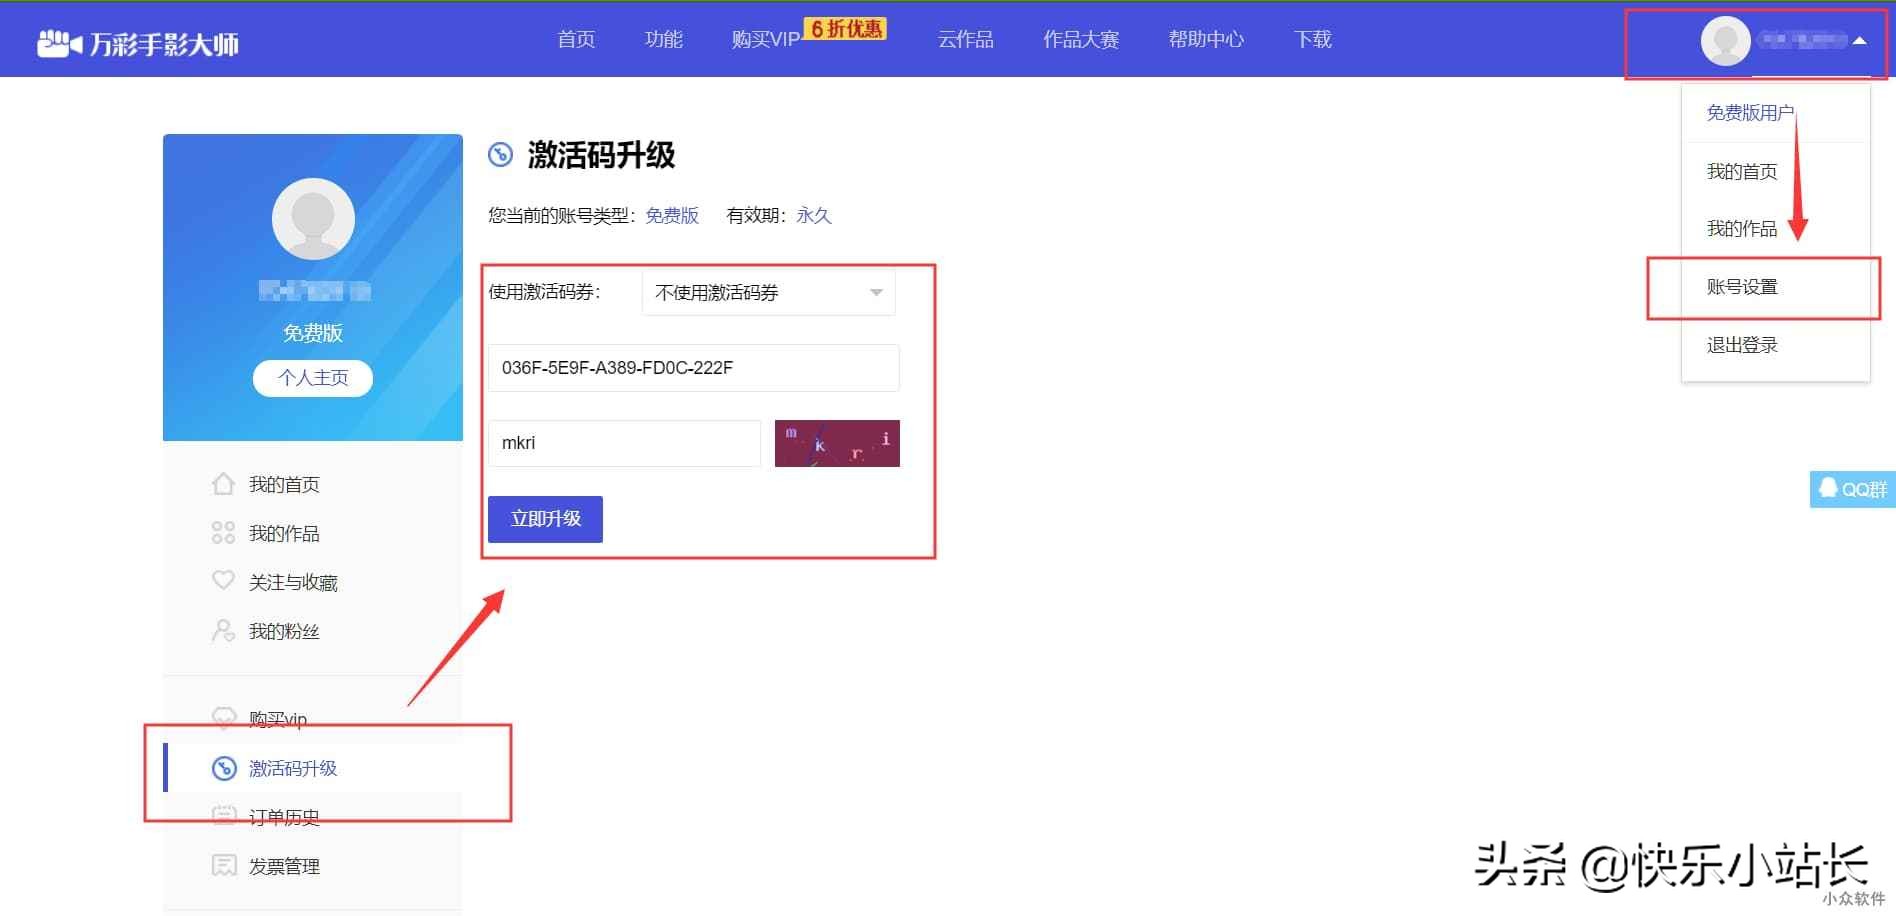This screenshot has height=916, width=1896.
Task: Click the 万彩手影大师 logo icon
Action: (59, 43)
